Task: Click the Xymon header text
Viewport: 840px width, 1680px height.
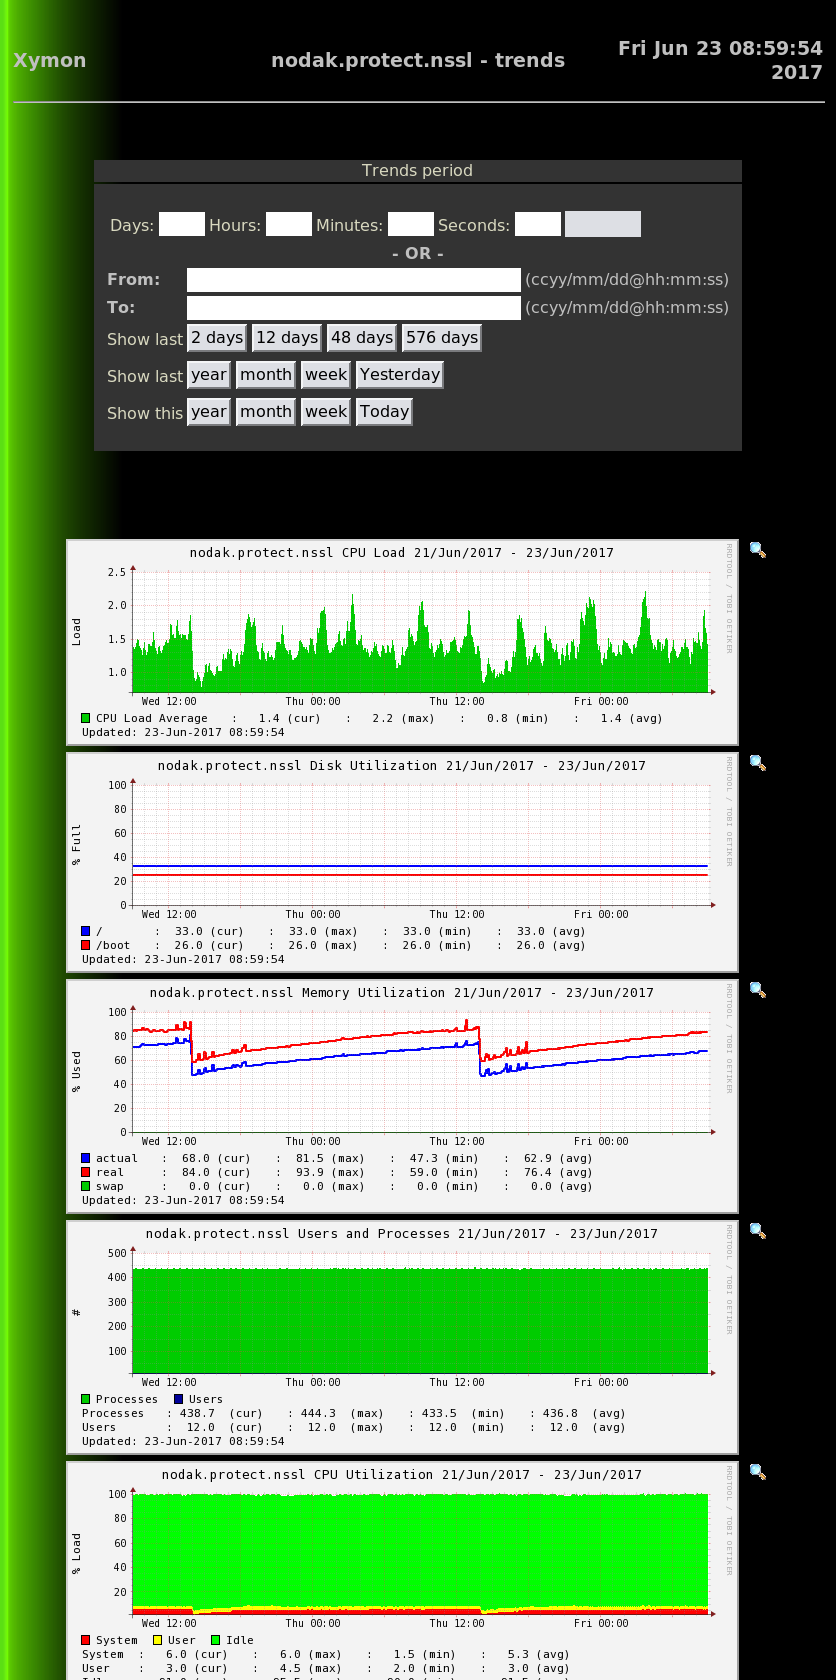Action: click(50, 60)
